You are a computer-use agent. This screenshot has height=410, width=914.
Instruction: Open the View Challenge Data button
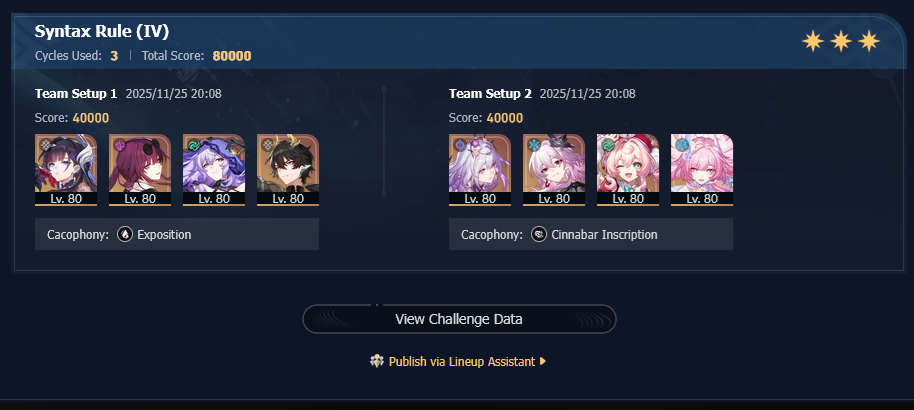click(459, 319)
